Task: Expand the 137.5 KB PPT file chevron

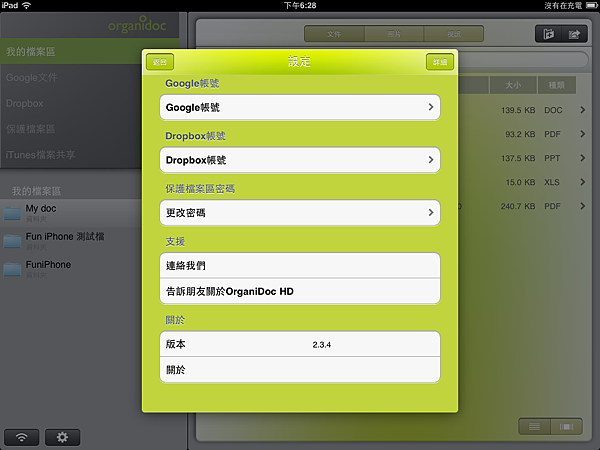Action: pyautogui.click(x=582, y=158)
